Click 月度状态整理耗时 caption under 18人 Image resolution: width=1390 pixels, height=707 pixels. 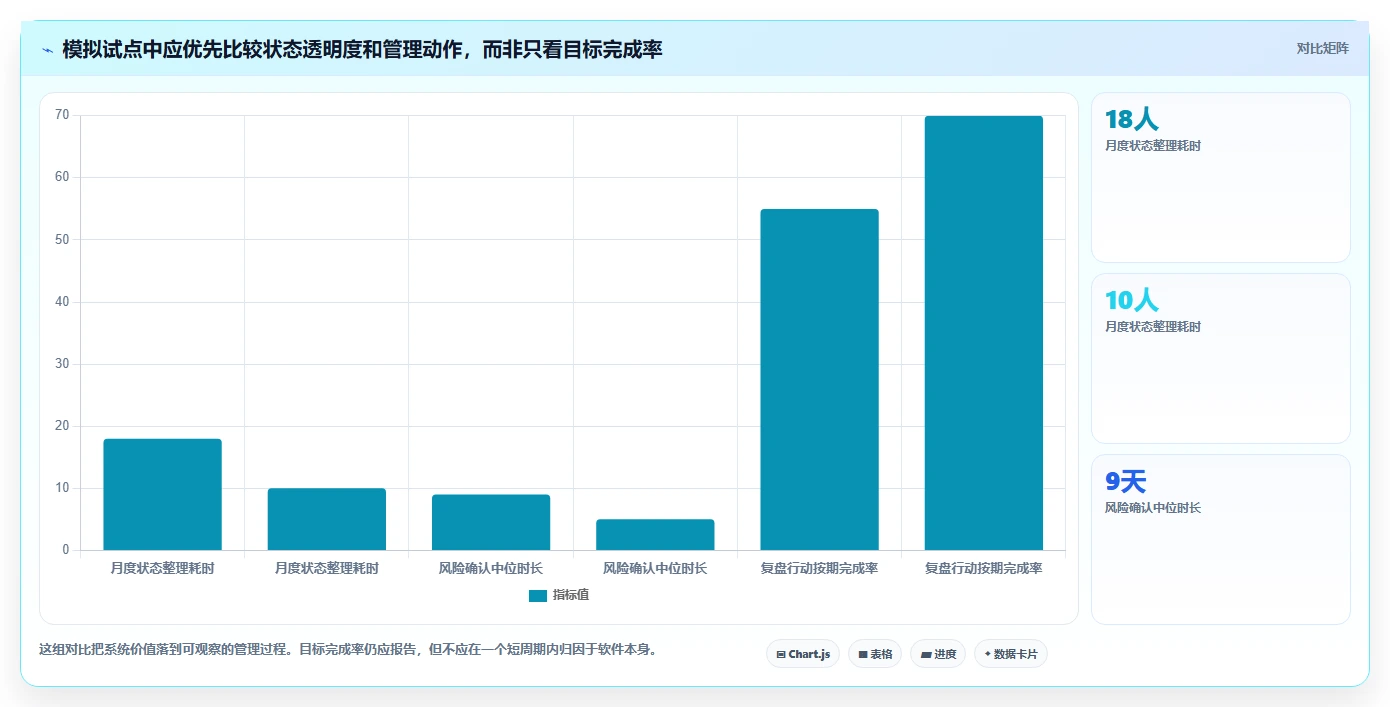[1153, 146]
